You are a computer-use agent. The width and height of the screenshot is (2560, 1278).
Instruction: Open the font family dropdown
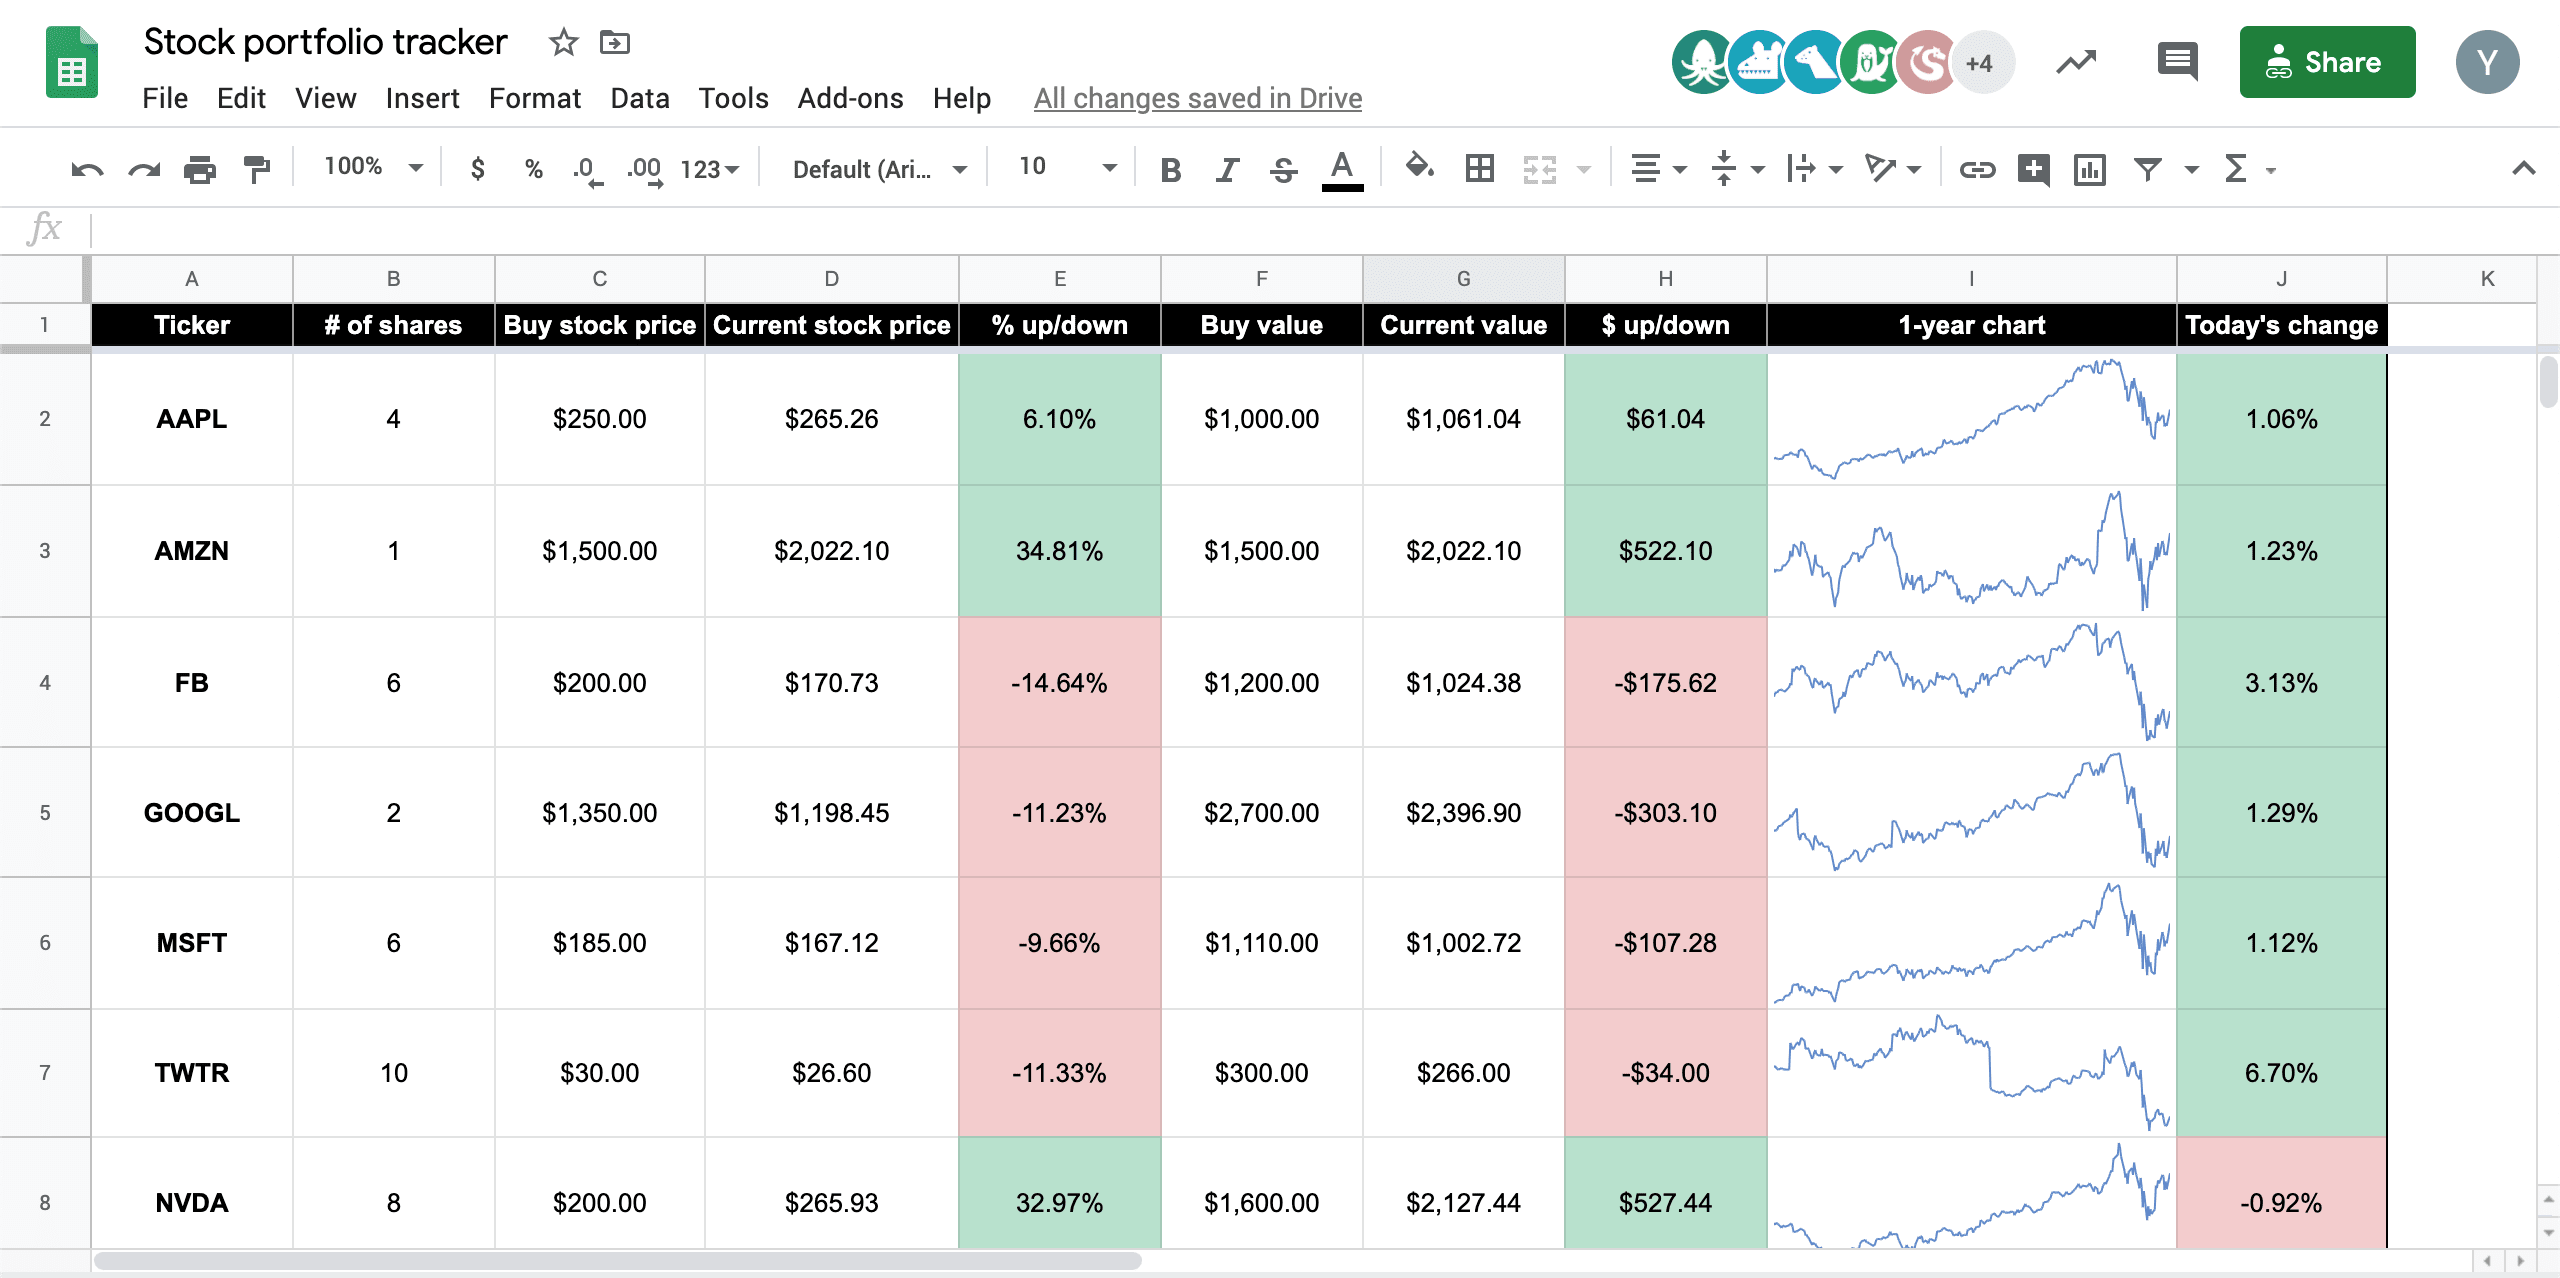tap(880, 169)
